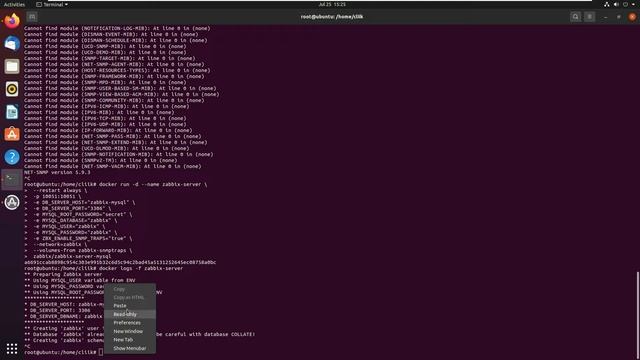640x360 pixels.
Task: Close the terminal window
Action: 632,17
